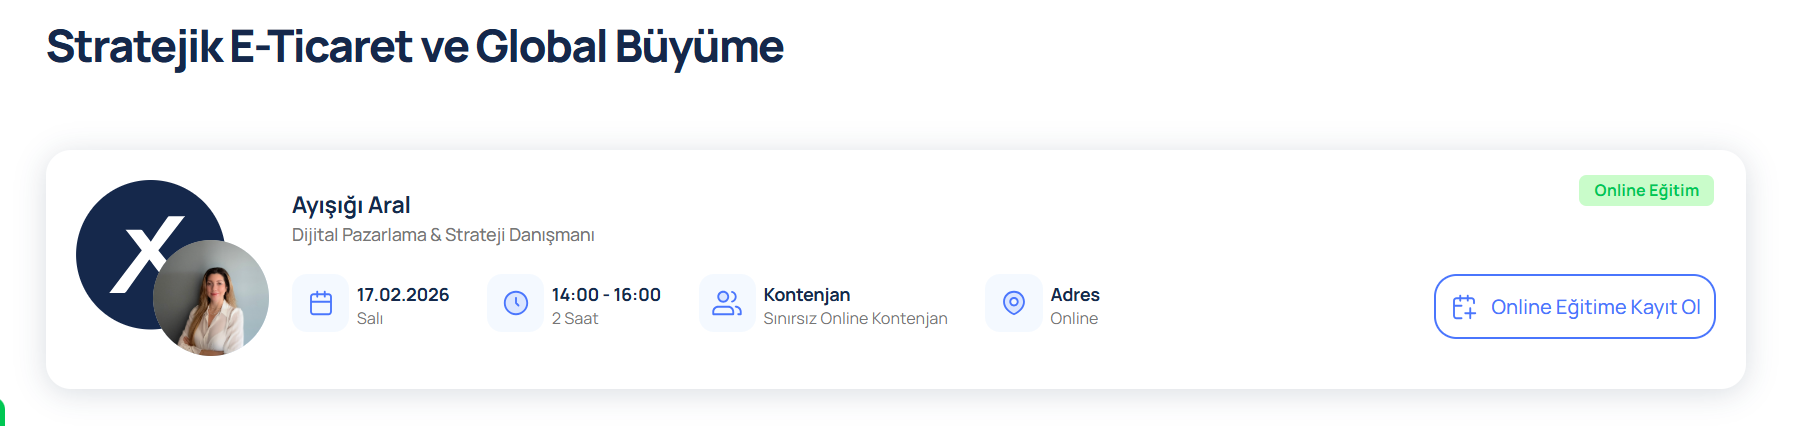The width and height of the screenshot is (1797, 426).
Task: Click the calendar-plus icon in the register button
Action: tap(1464, 307)
